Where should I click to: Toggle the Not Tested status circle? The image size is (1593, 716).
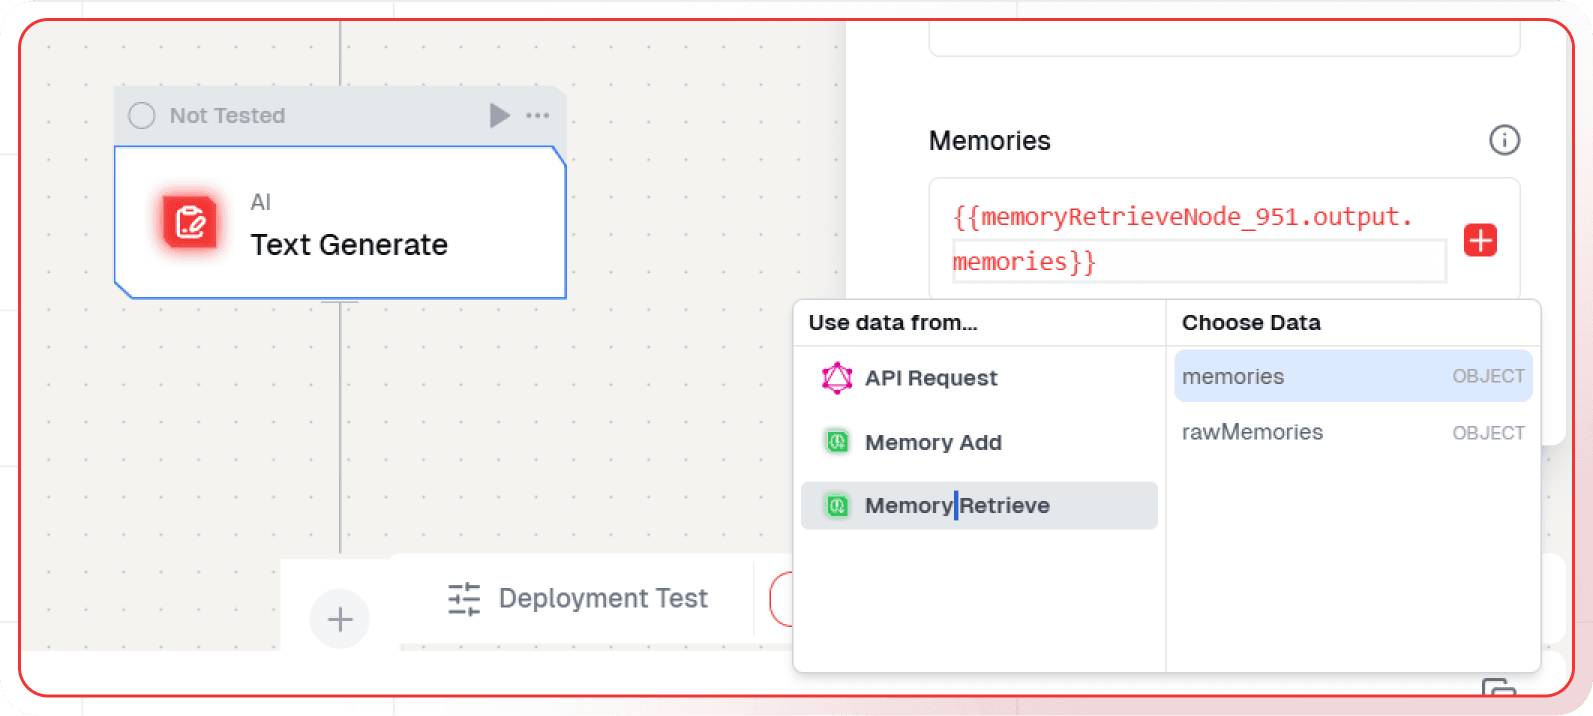click(x=141, y=115)
